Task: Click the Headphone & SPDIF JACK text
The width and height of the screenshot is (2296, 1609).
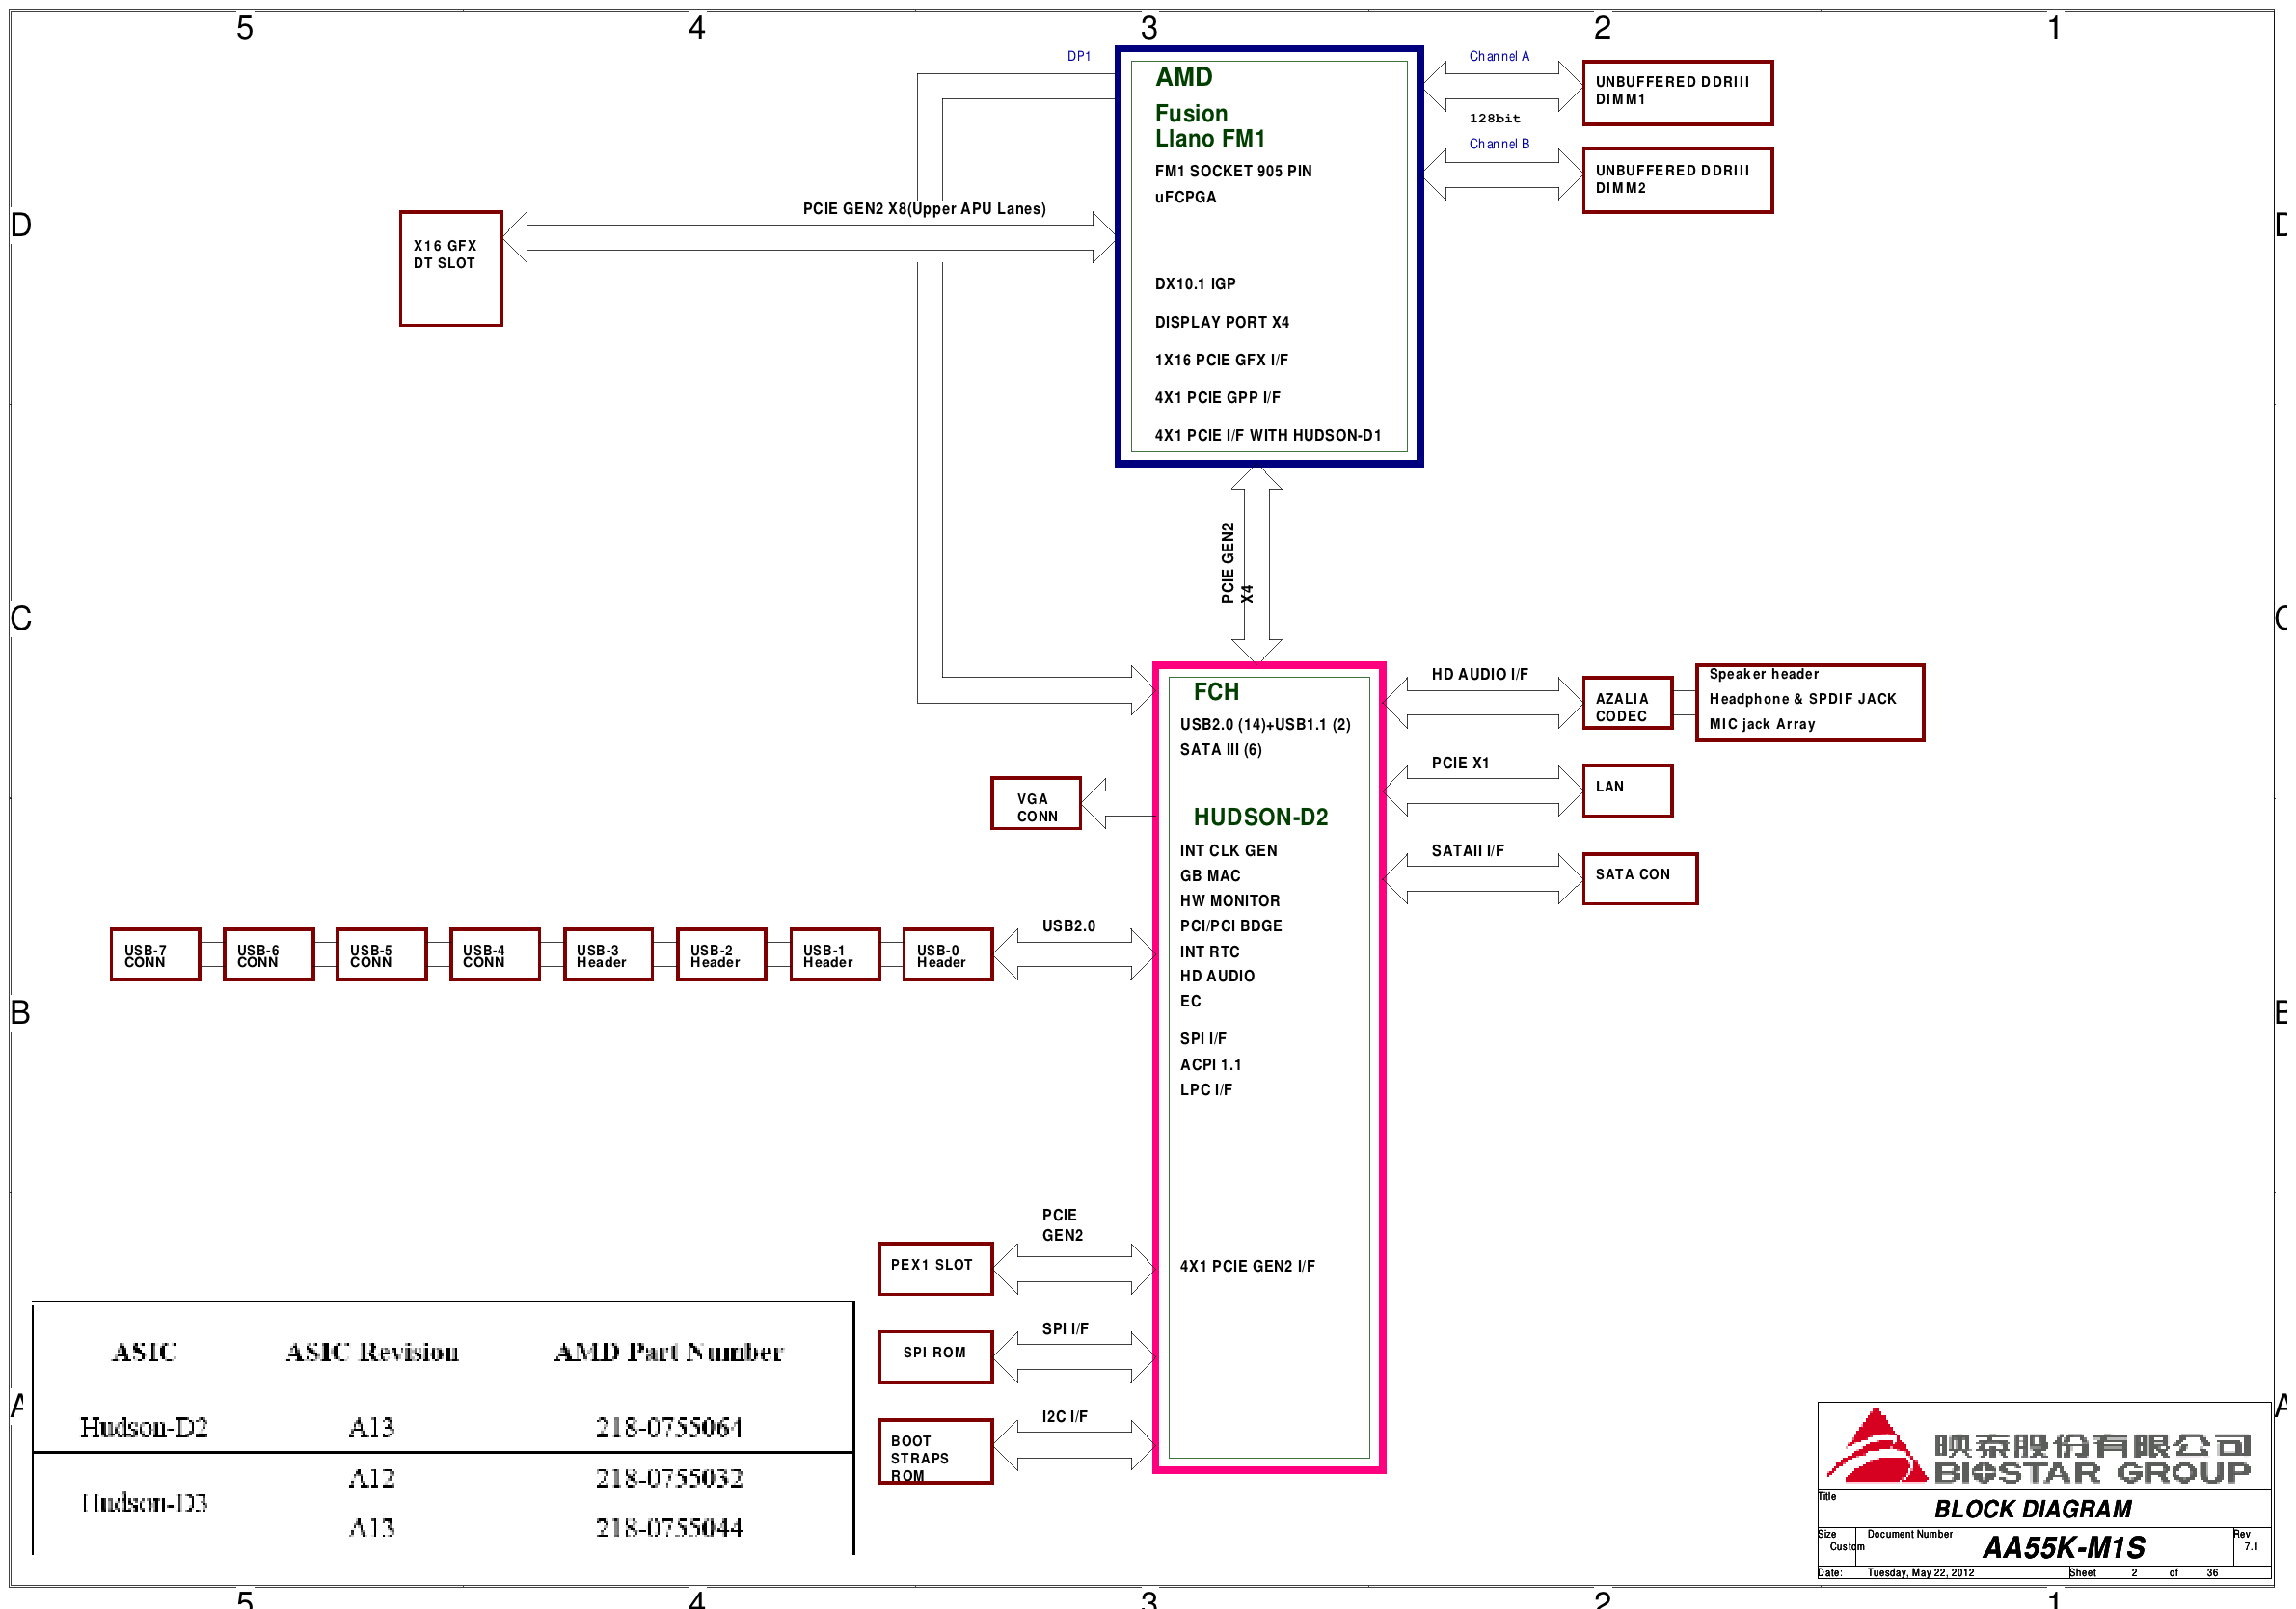Action: click(1802, 699)
